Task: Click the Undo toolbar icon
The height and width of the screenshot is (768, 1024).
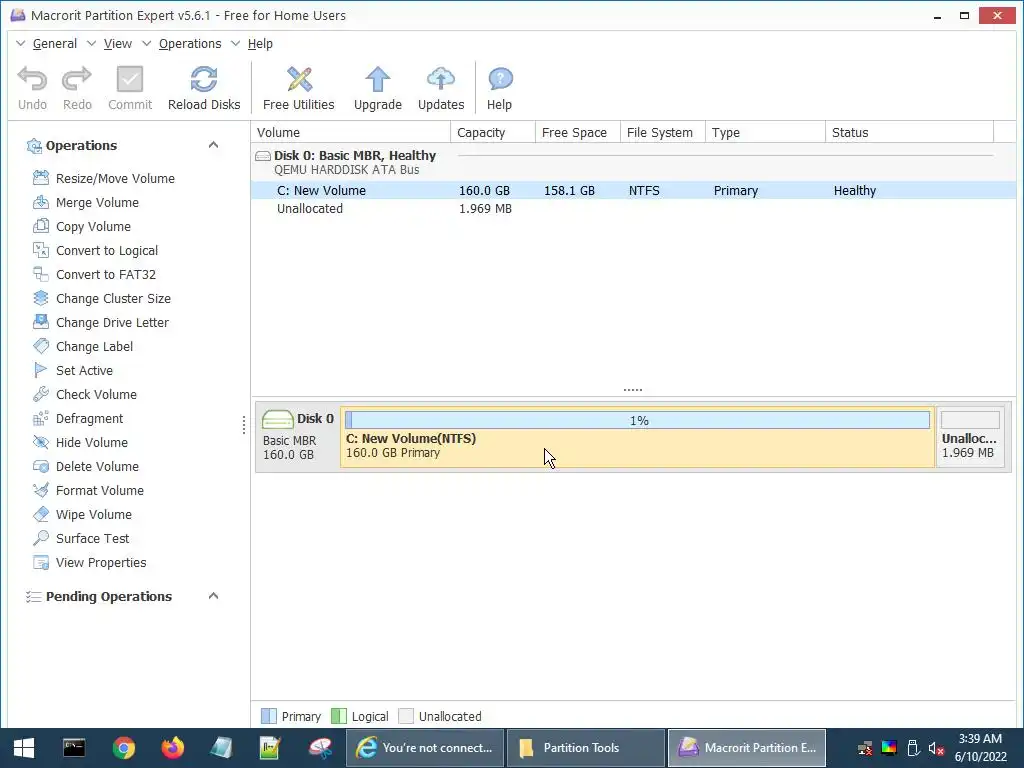Action: (32, 80)
